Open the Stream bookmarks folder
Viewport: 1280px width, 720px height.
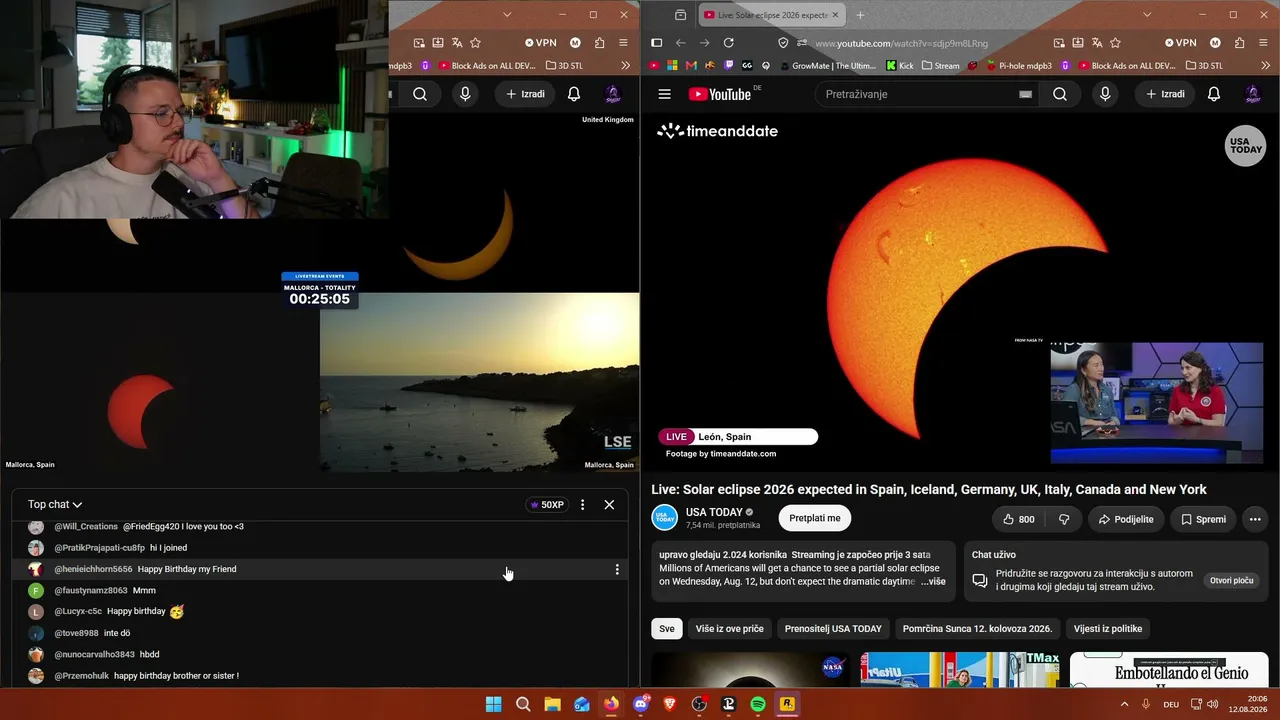(x=940, y=66)
